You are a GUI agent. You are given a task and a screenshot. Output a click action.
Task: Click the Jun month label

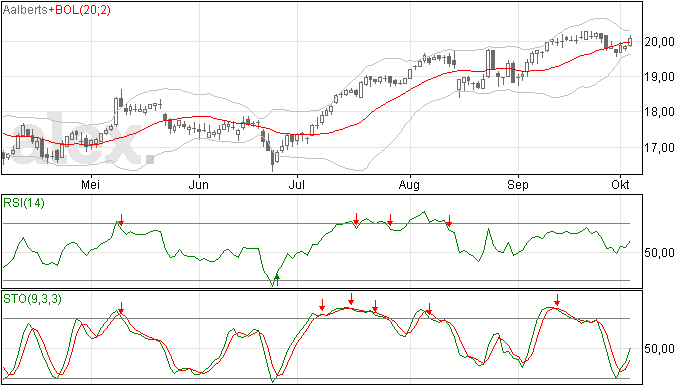(198, 184)
